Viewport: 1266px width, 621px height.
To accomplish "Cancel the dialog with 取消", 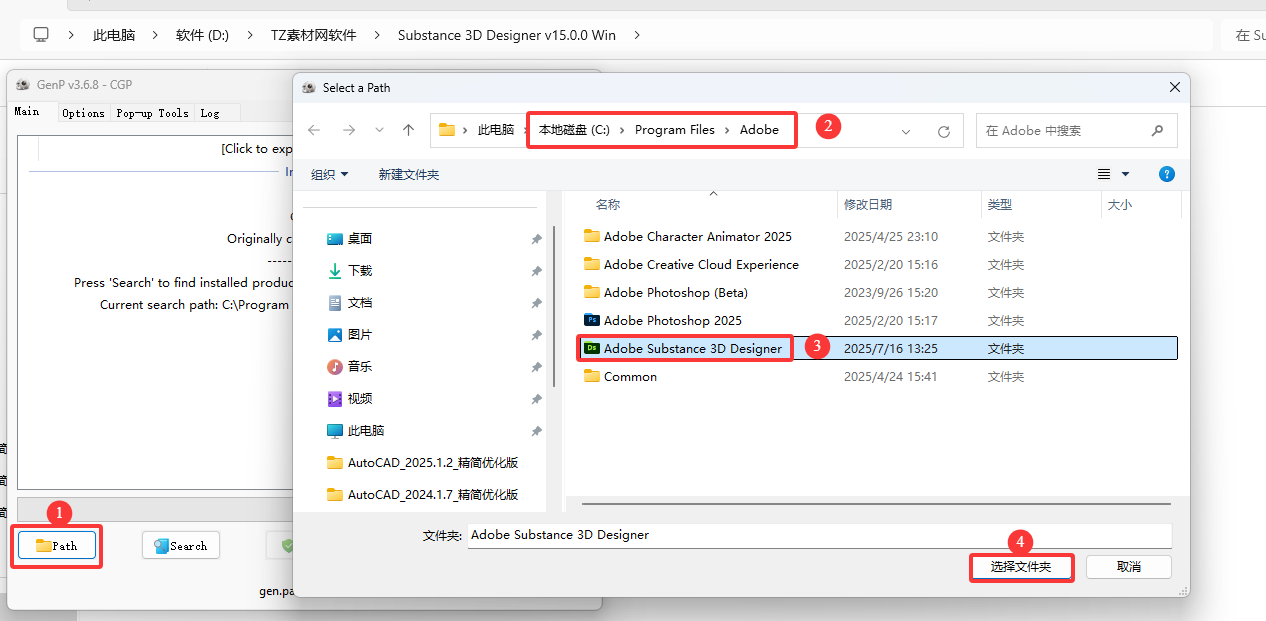I will [x=1129, y=567].
